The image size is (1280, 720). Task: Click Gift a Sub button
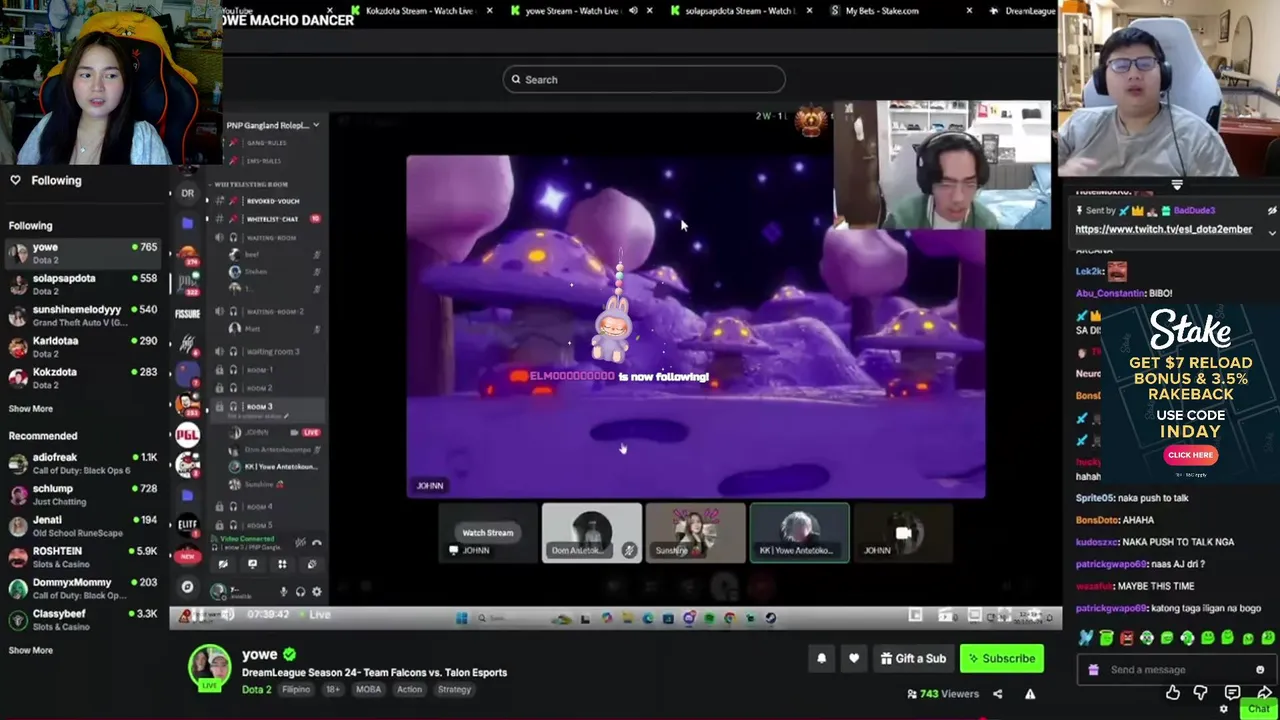tap(913, 658)
